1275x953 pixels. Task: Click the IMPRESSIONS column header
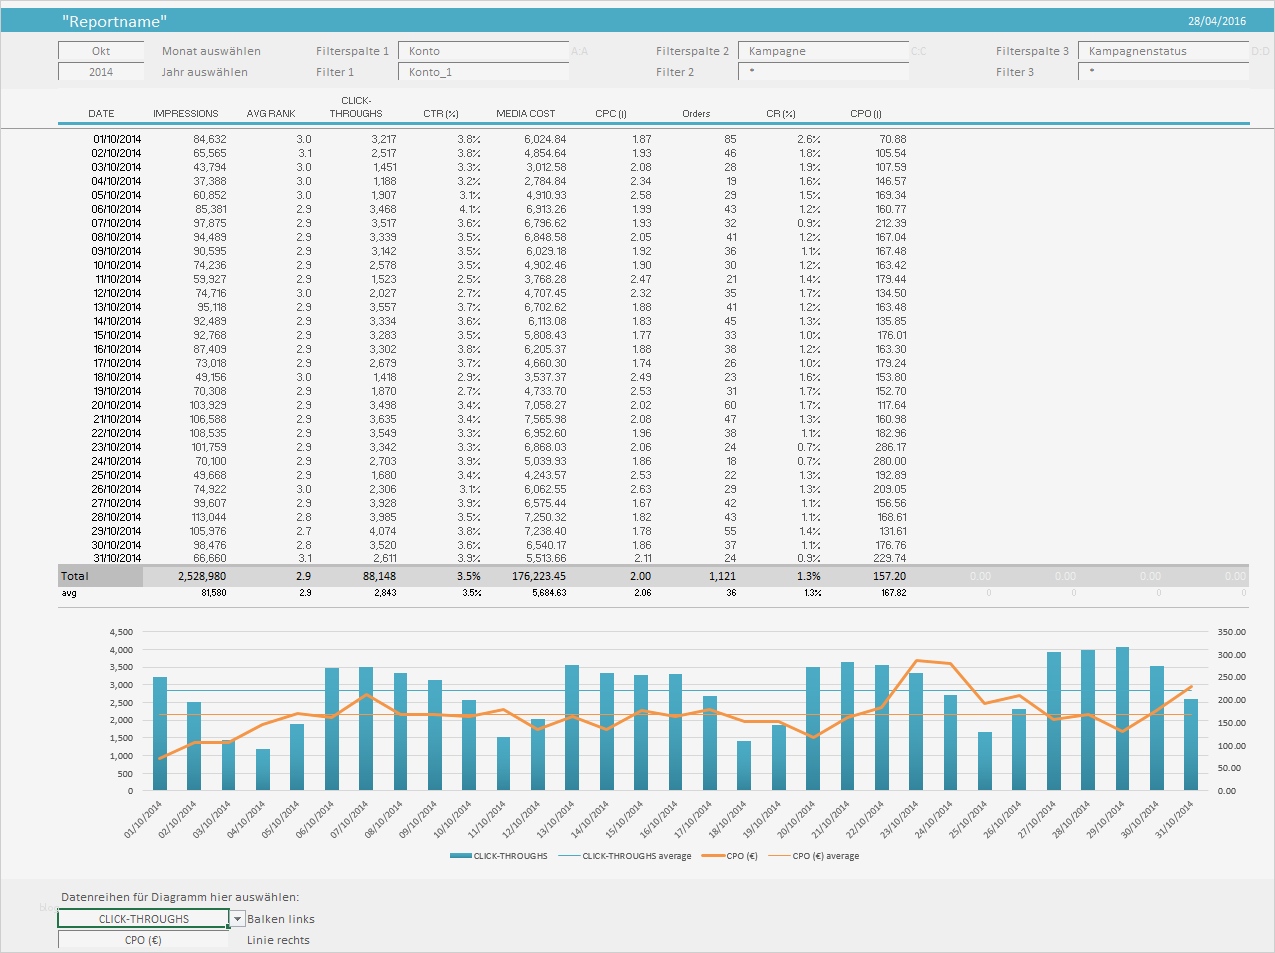pyautogui.click(x=186, y=114)
